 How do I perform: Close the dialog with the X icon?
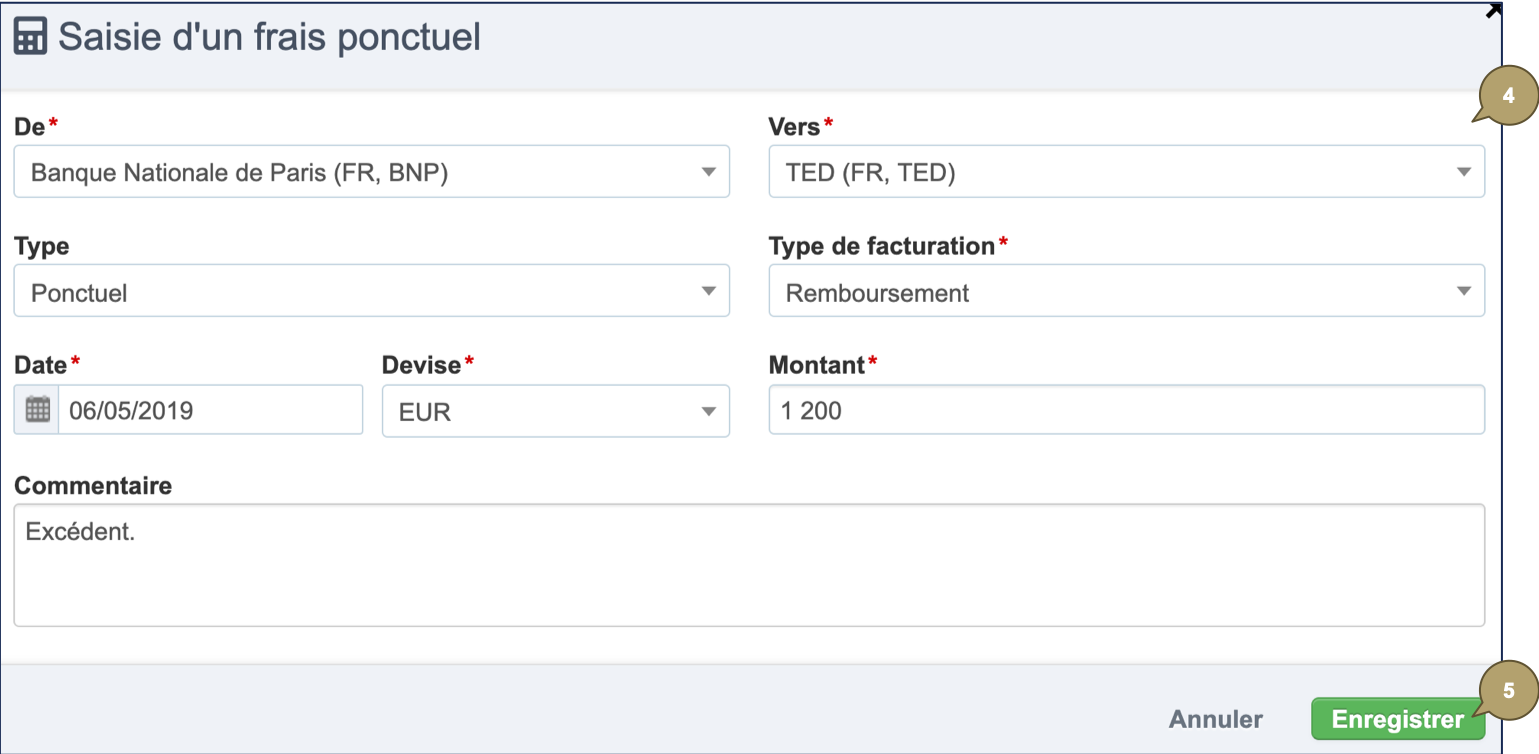coord(1493,11)
